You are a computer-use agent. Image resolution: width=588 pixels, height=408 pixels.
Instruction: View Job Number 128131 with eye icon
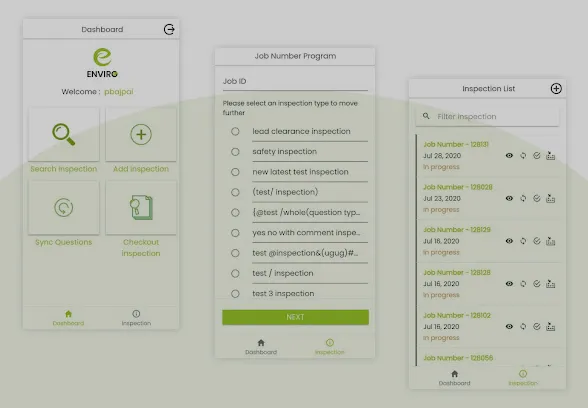point(509,156)
